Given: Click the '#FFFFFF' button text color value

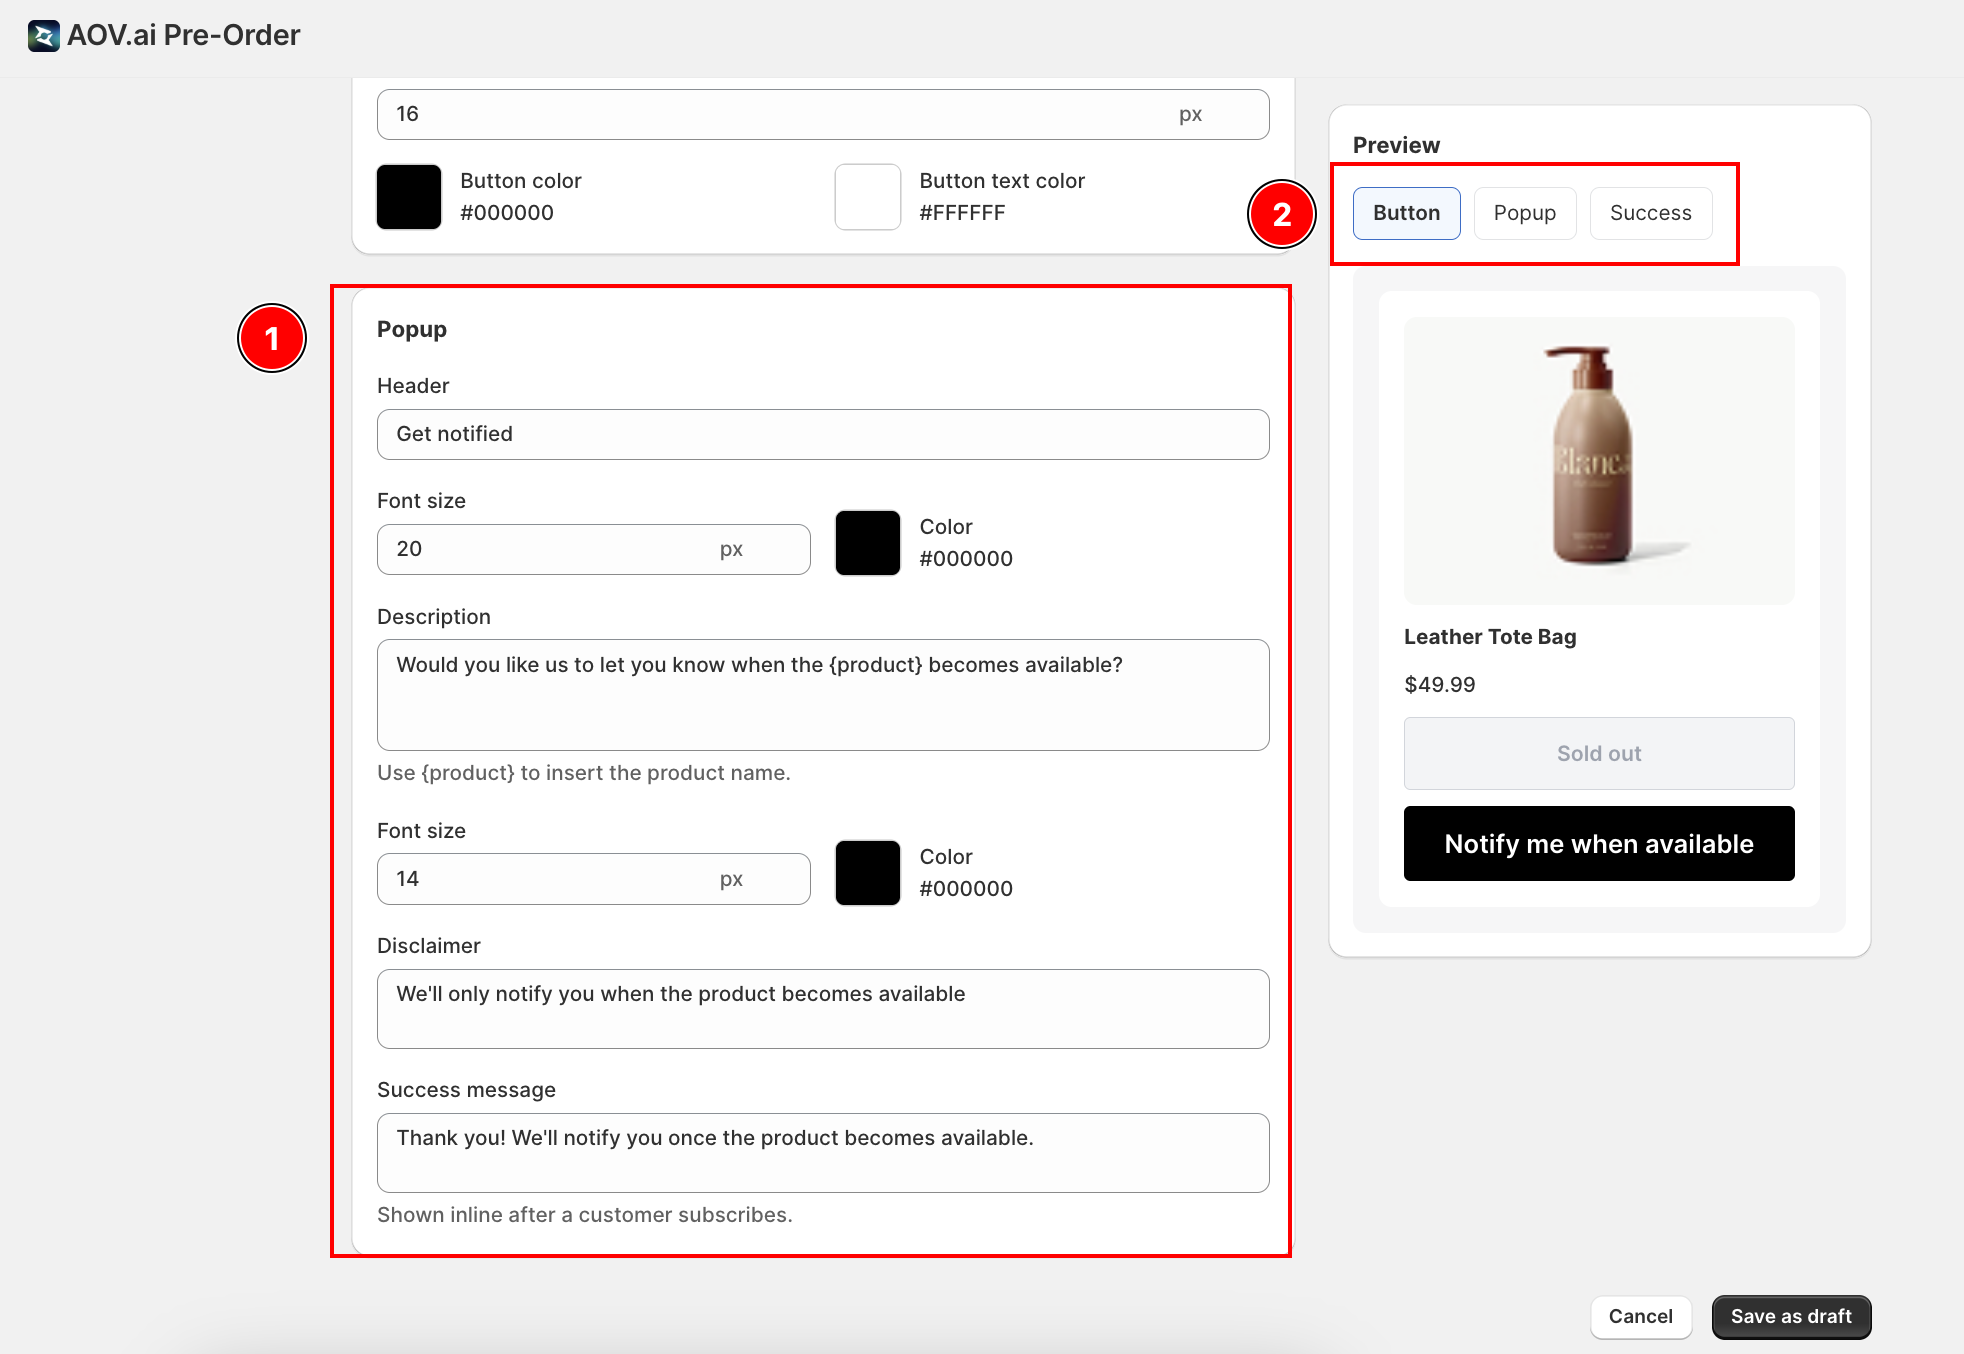Looking at the screenshot, I should 962,213.
